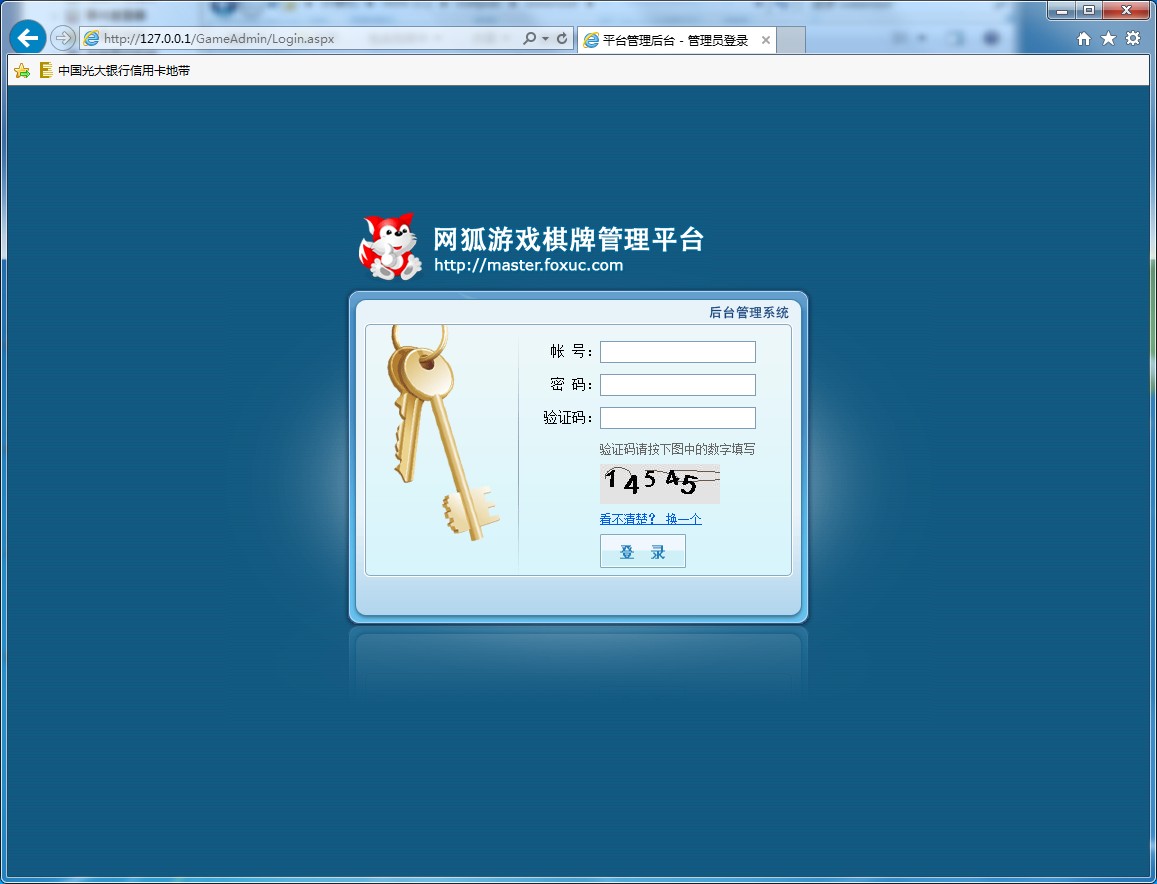Open the 中国光大银行信用卡地带 bookmark
The image size is (1157, 884).
[115, 70]
